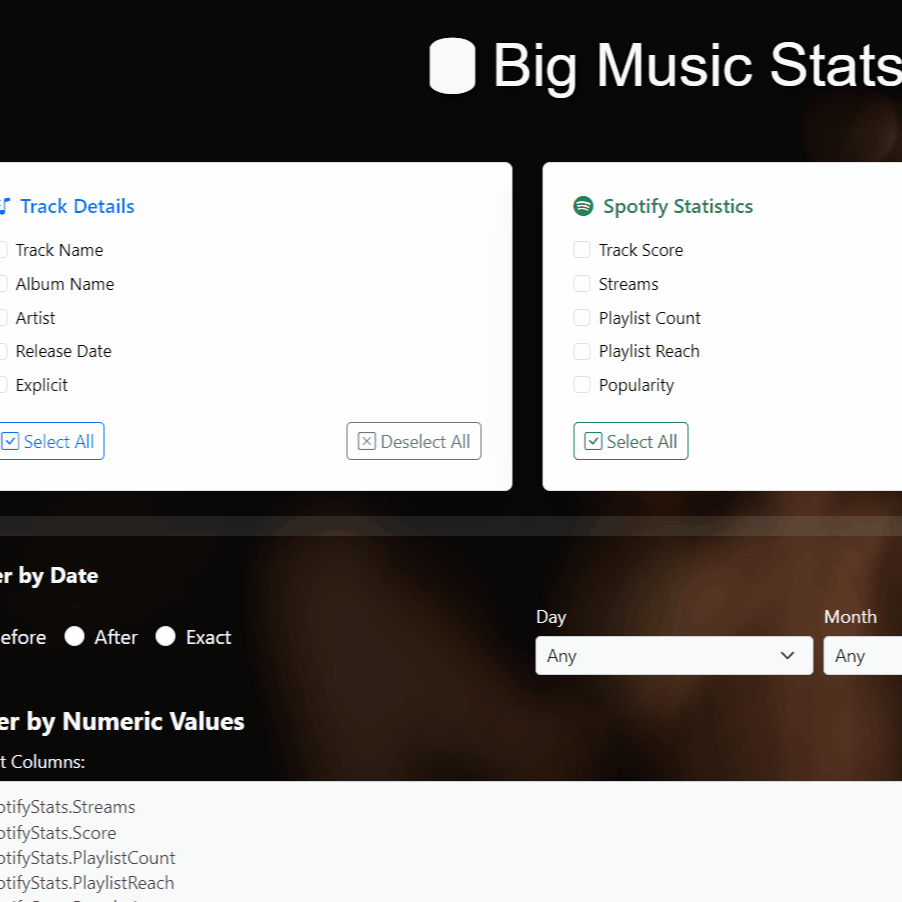Check the Streams checkbox
Image resolution: width=902 pixels, height=902 pixels.
582,284
